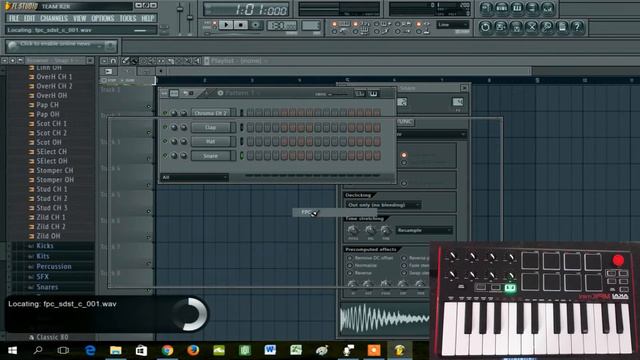
Task: Open the browser shortcut icon
Action: (532, 8)
